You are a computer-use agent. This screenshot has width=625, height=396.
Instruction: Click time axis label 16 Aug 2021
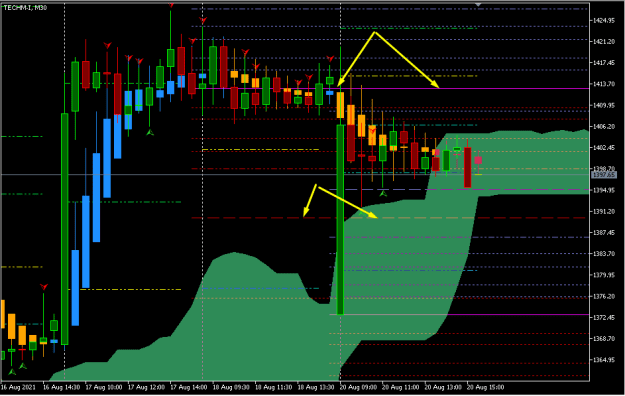click(x=18, y=387)
